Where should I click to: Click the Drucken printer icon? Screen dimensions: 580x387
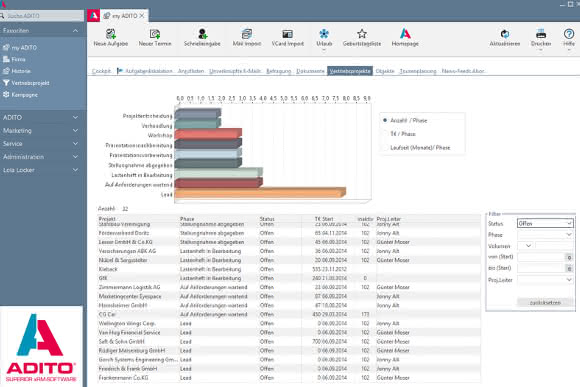[x=541, y=34]
